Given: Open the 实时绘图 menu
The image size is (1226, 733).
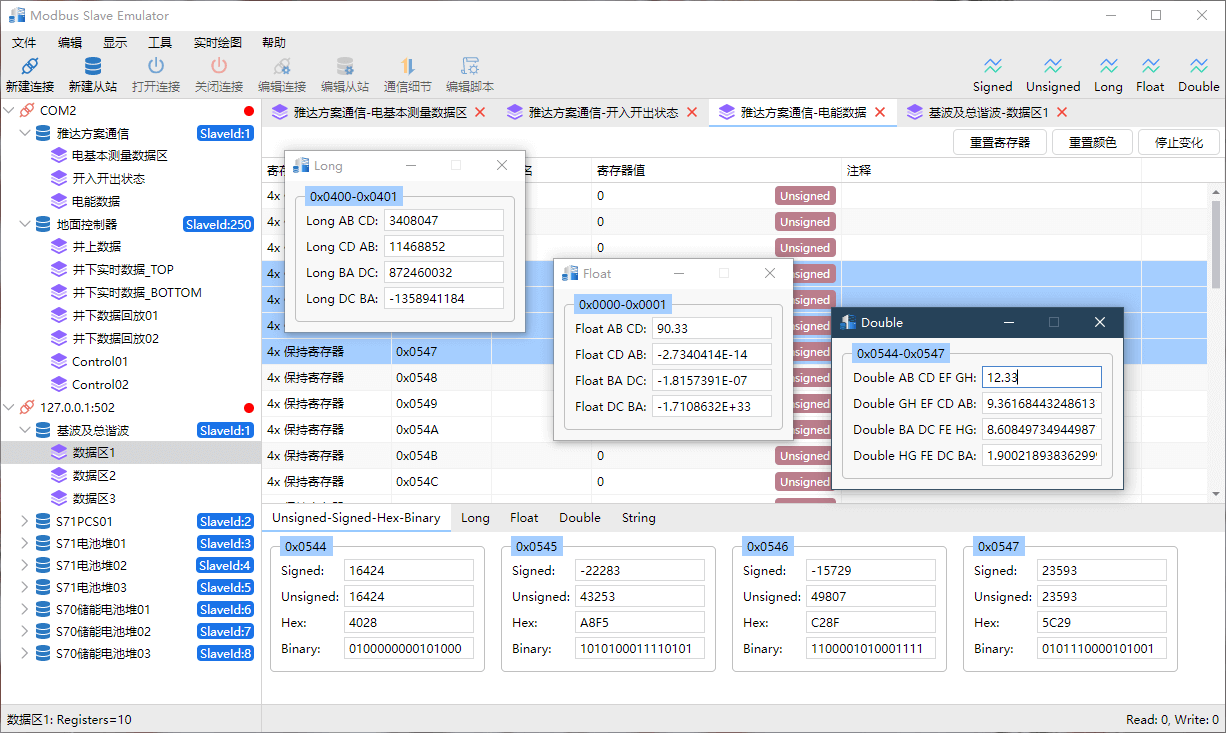Looking at the screenshot, I should click(x=217, y=42).
